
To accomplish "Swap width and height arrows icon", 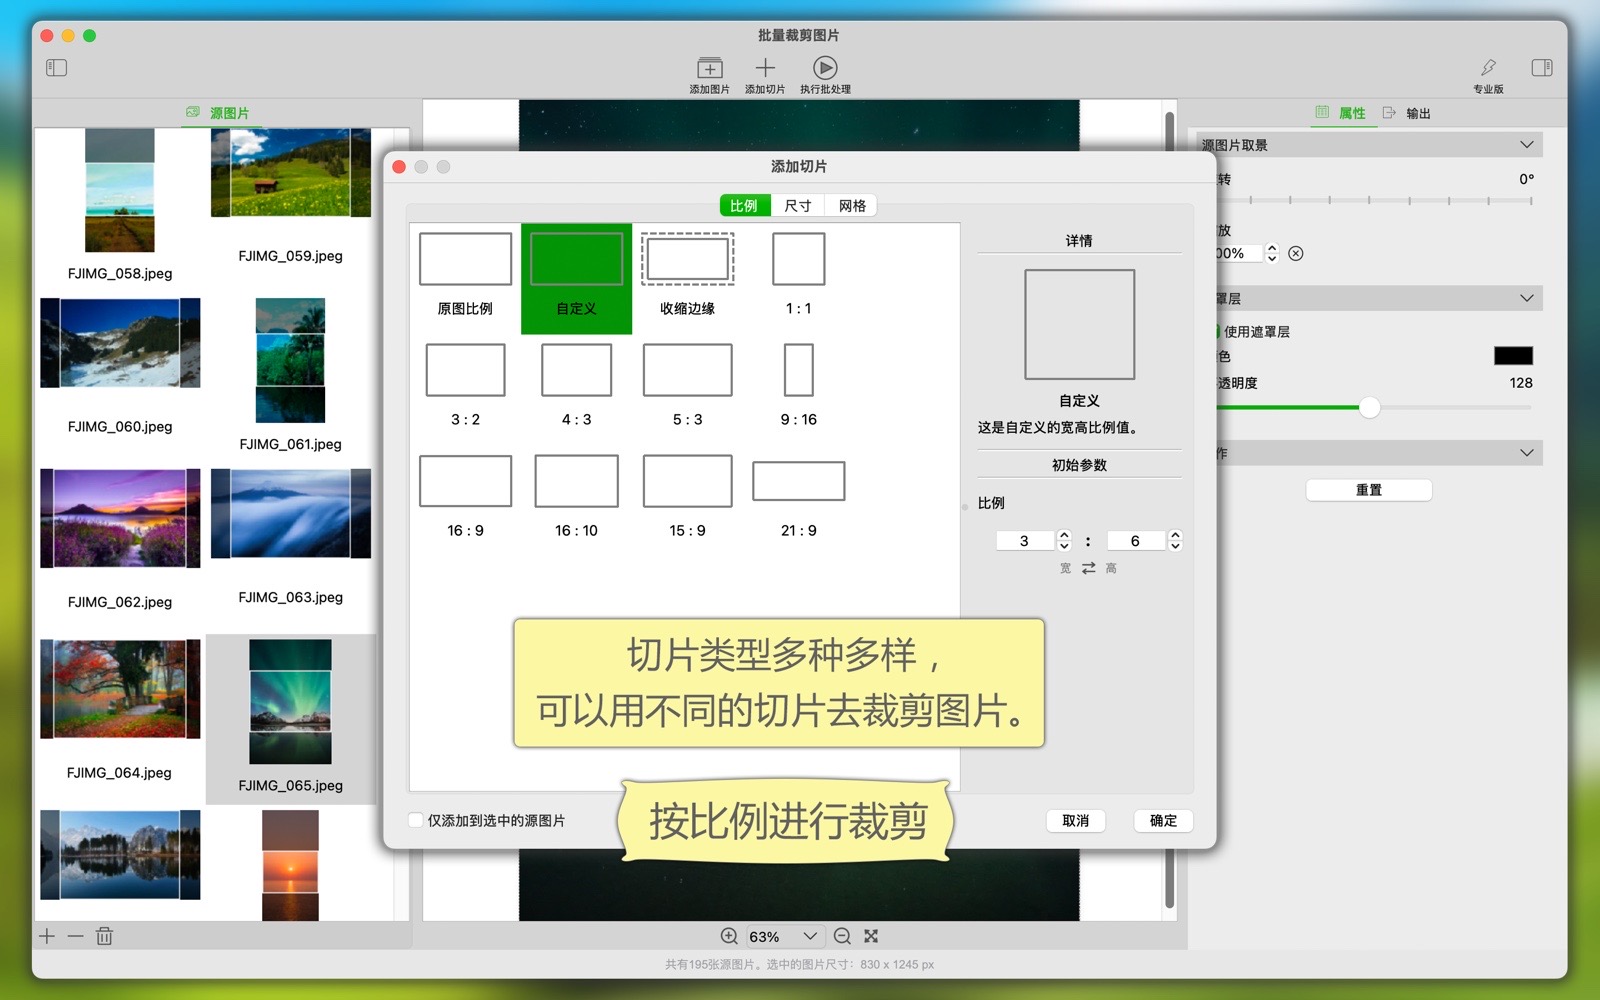I will tap(1088, 568).
